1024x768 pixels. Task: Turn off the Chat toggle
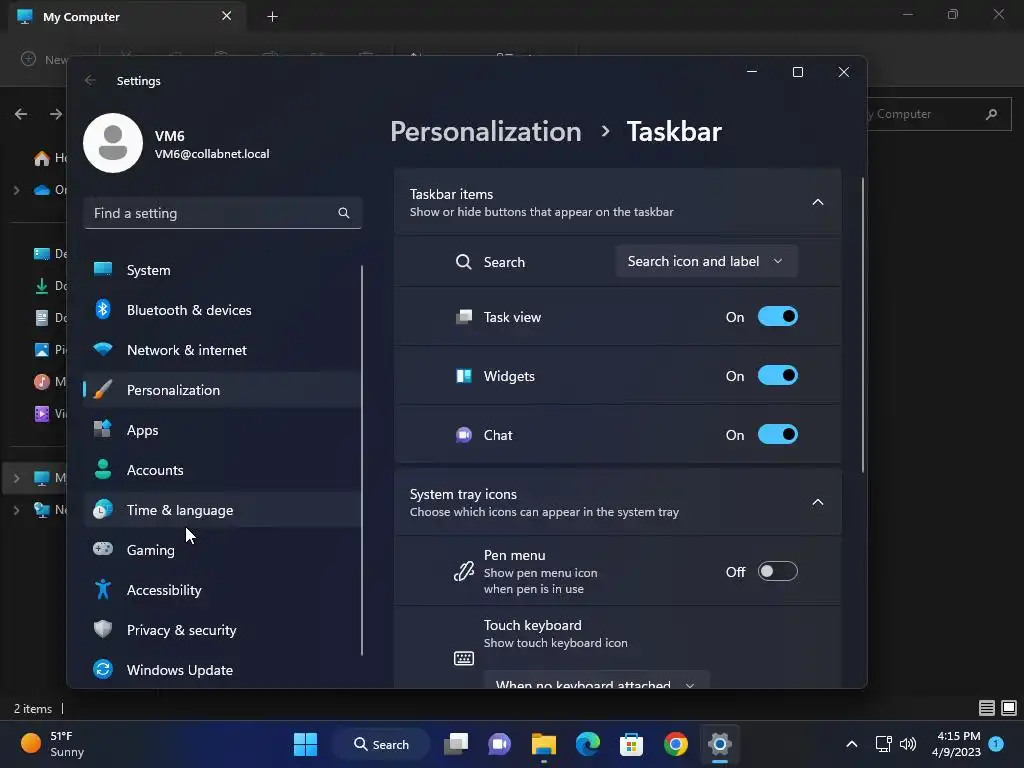777,434
